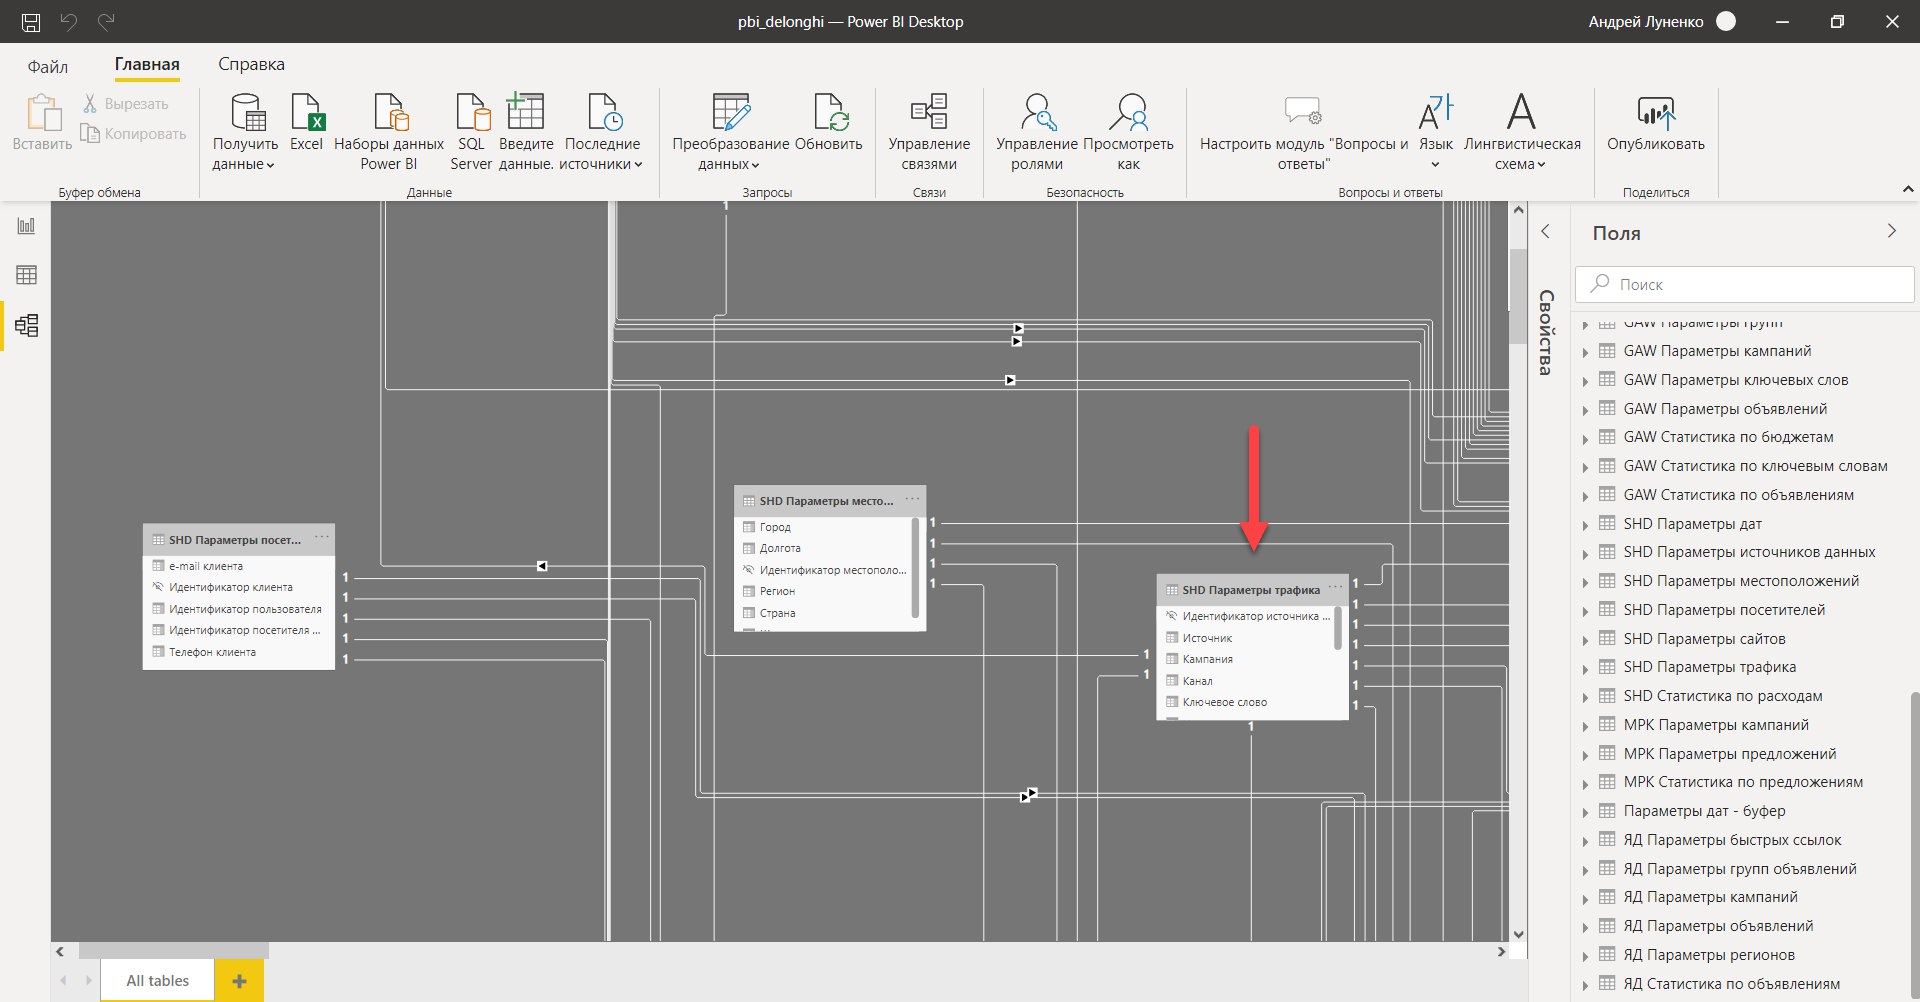This screenshot has width=1920, height=1002.
Task: Switch to Report view in the sidebar
Action: tap(27, 226)
